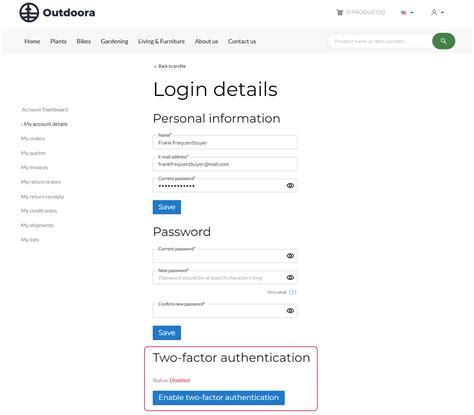Click password strength help icon
This screenshot has width=474, height=415.
292,292
